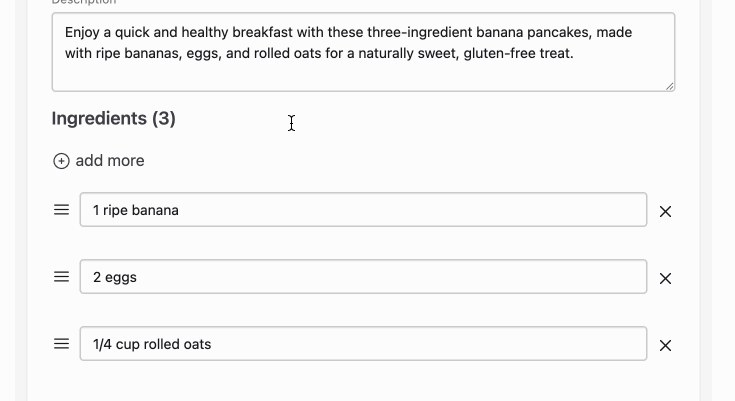
Task: Remove the 1 ripe banana ingredient
Action: 665,212
